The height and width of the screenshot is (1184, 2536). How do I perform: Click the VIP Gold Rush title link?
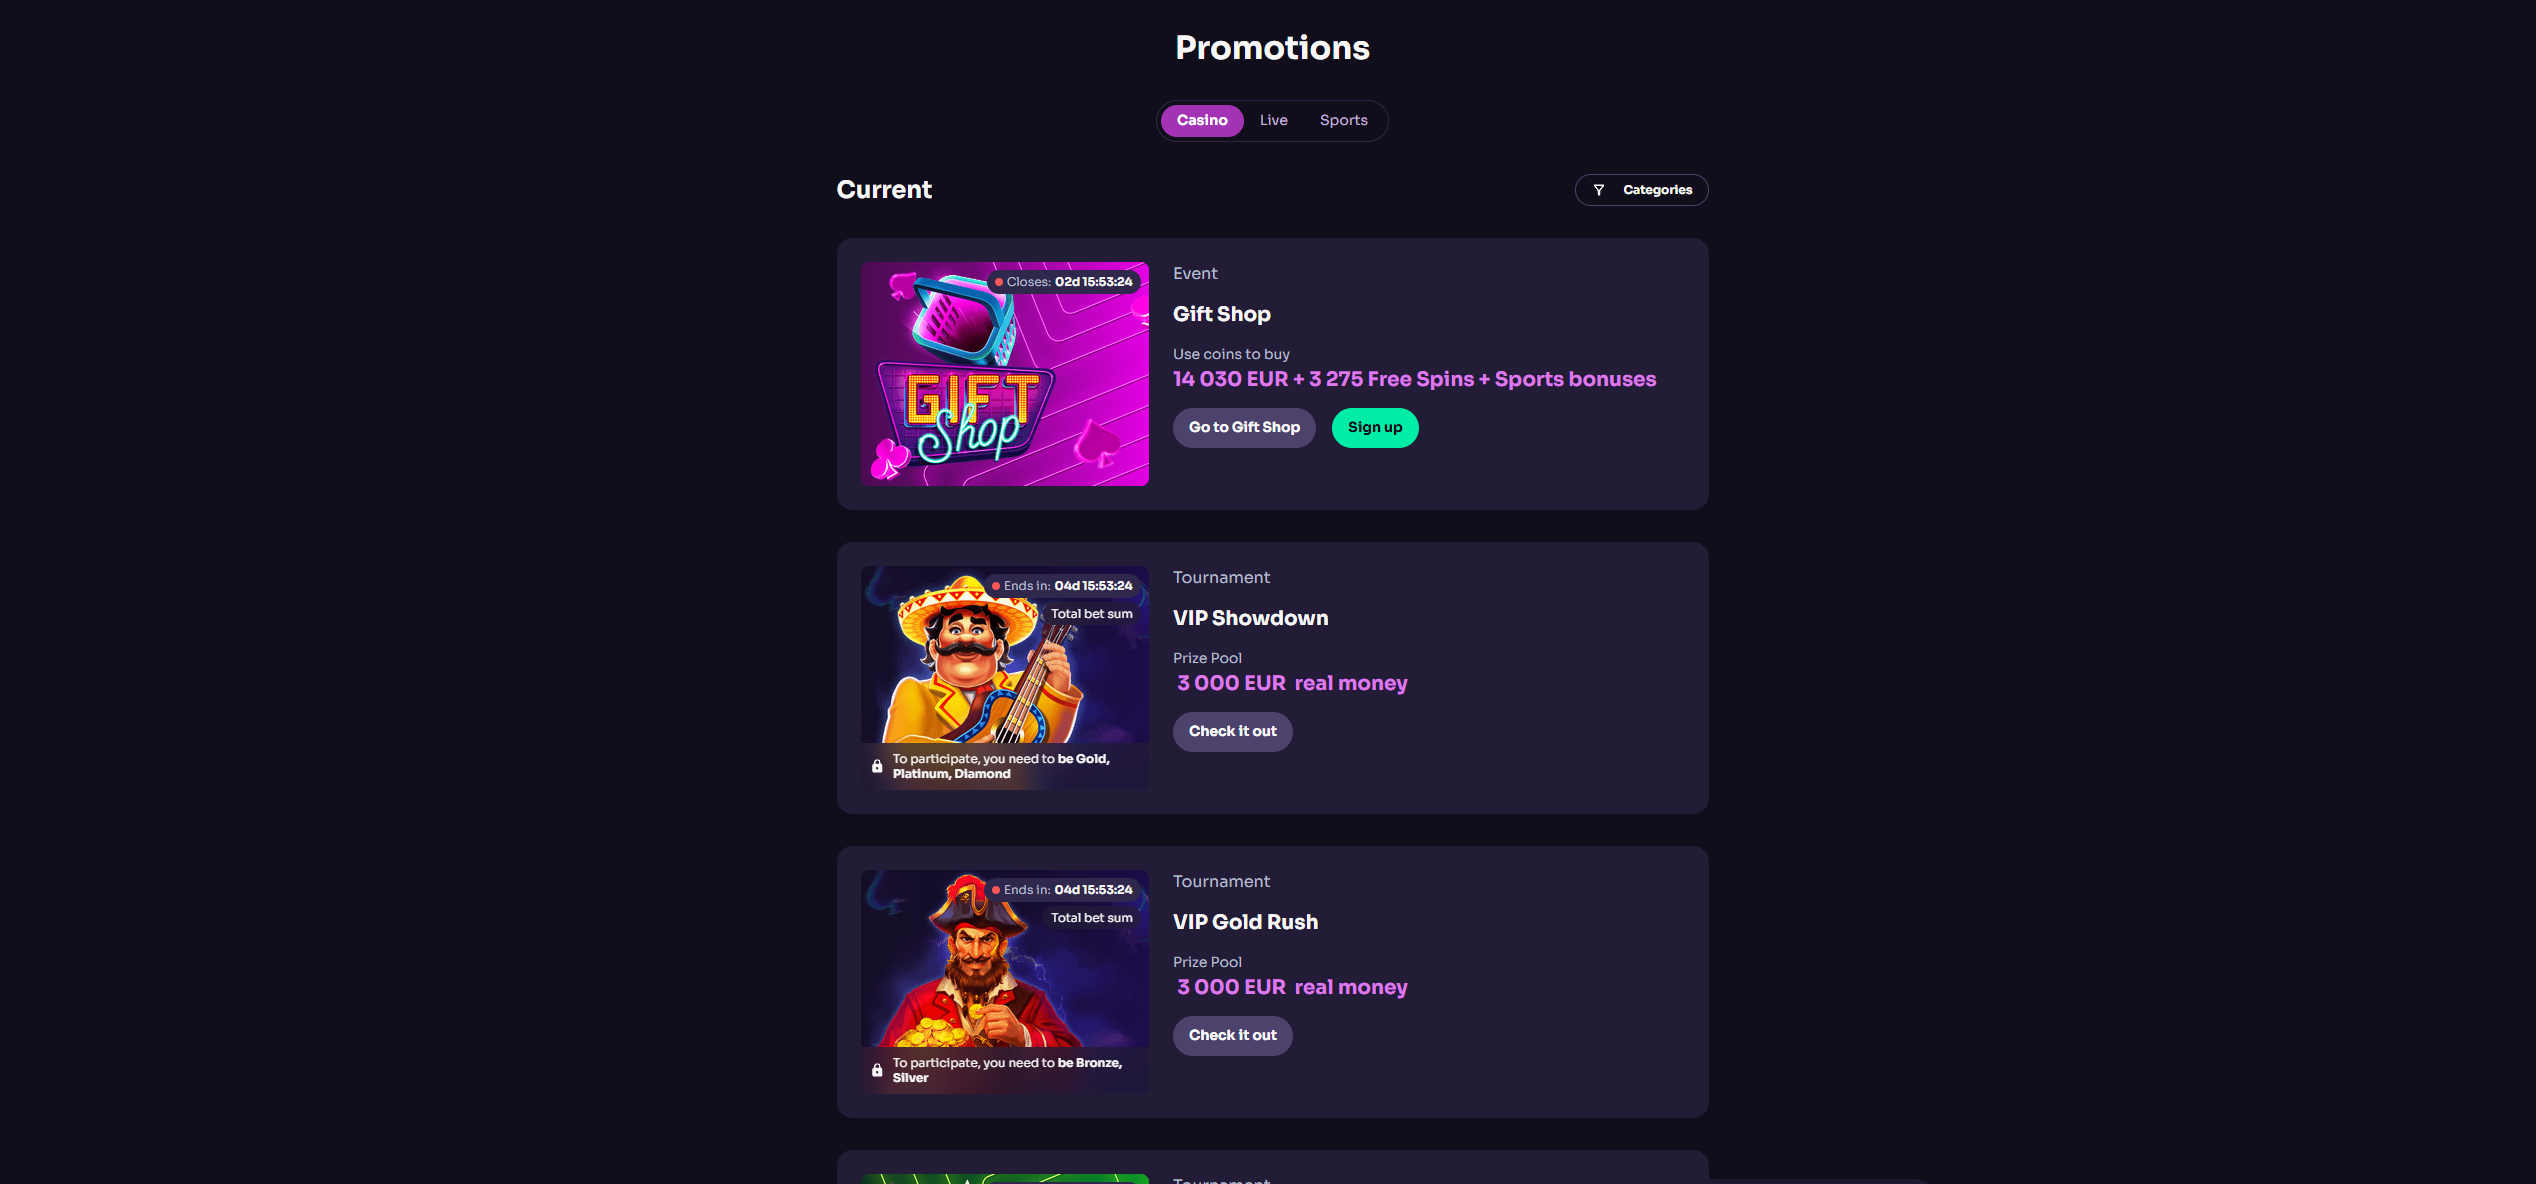(1245, 922)
